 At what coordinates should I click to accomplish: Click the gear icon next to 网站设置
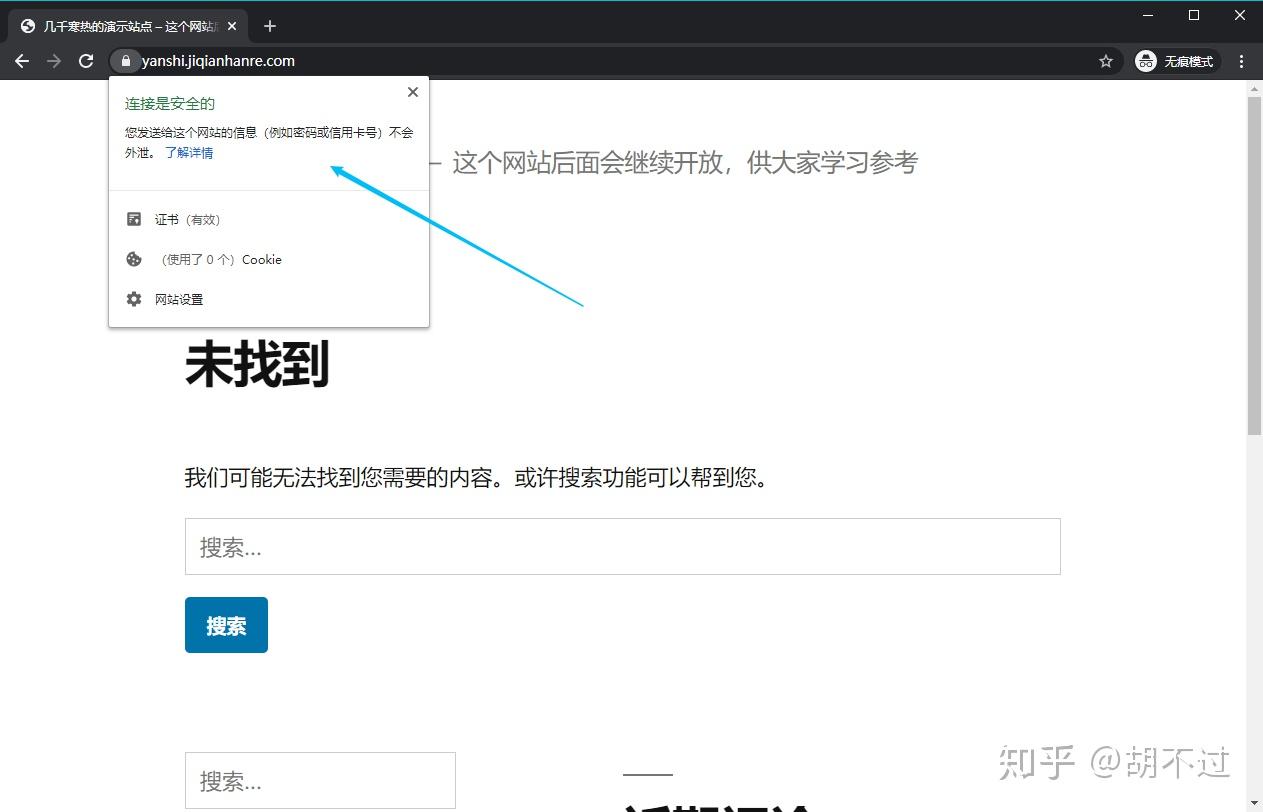point(134,299)
